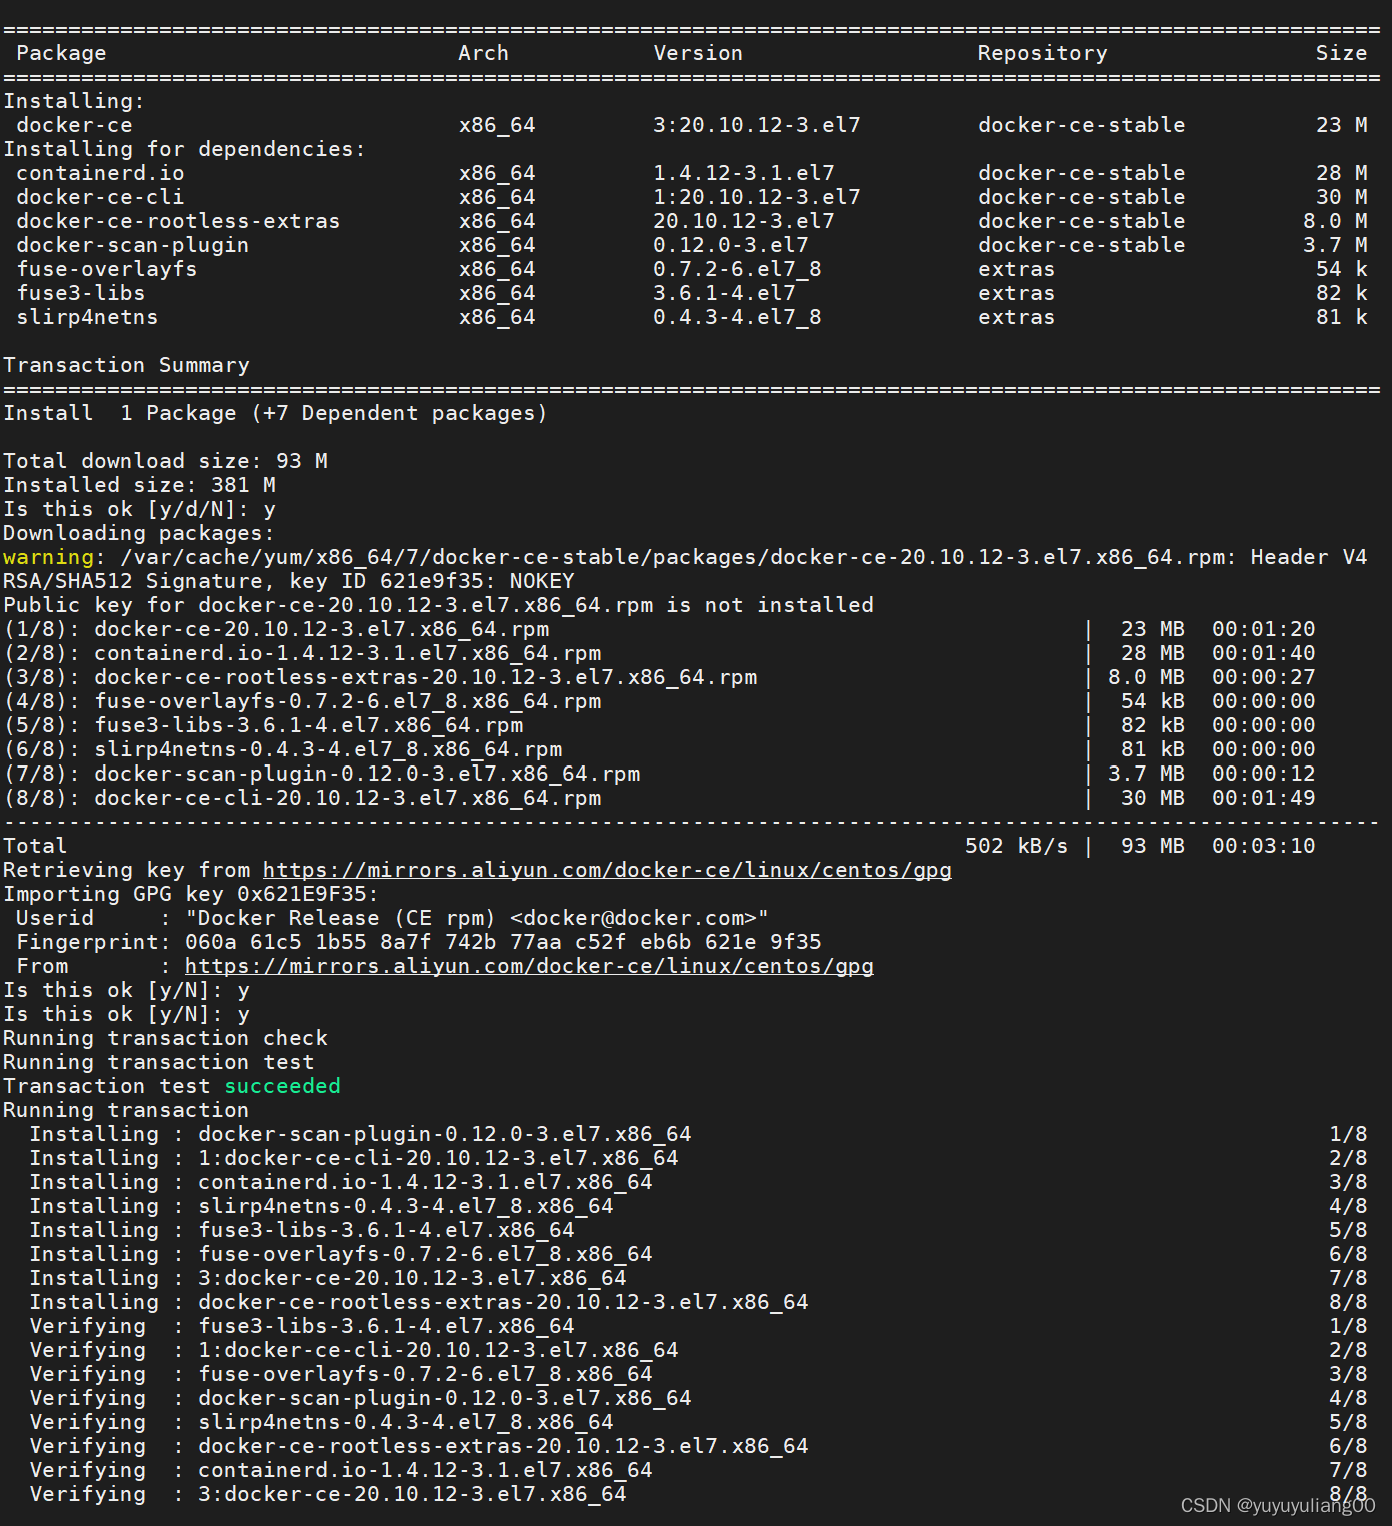Select the "Size" column header

(1342, 53)
